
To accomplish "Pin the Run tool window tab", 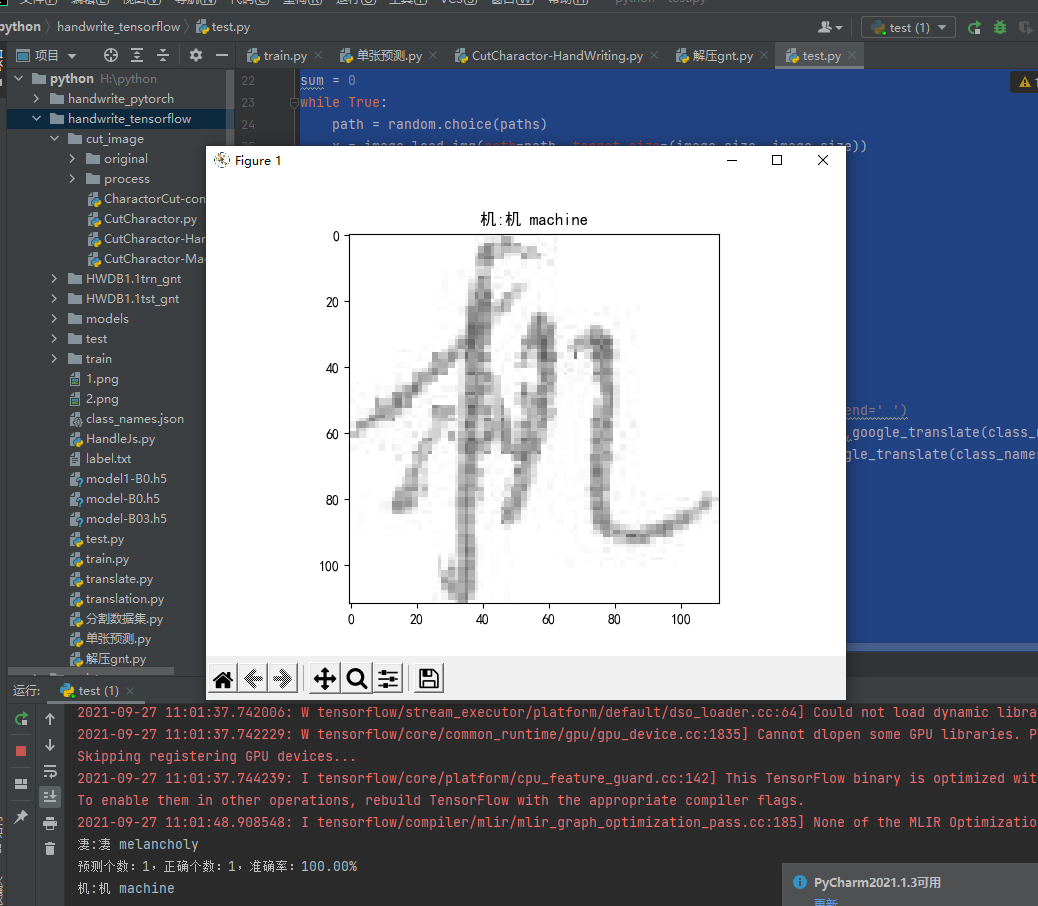I will pos(21,818).
